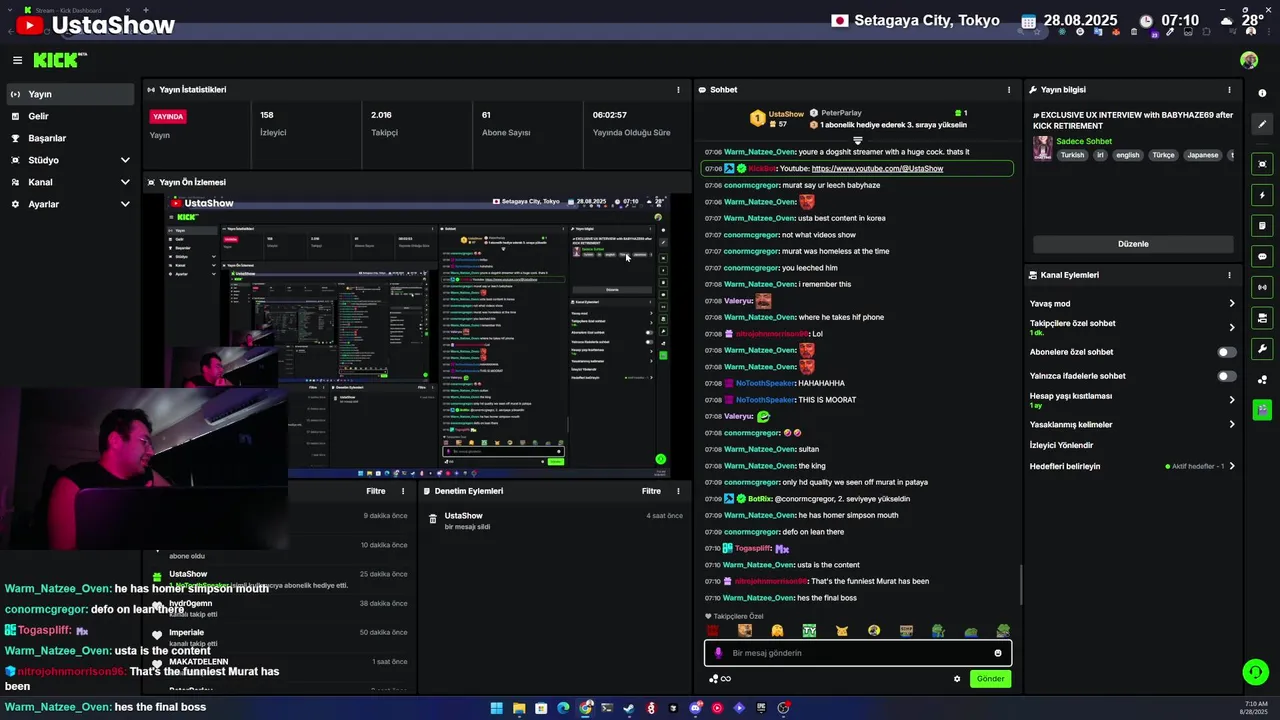
Task: Open Takipçilere özel sohbet chevron
Action: [x=1231, y=327]
